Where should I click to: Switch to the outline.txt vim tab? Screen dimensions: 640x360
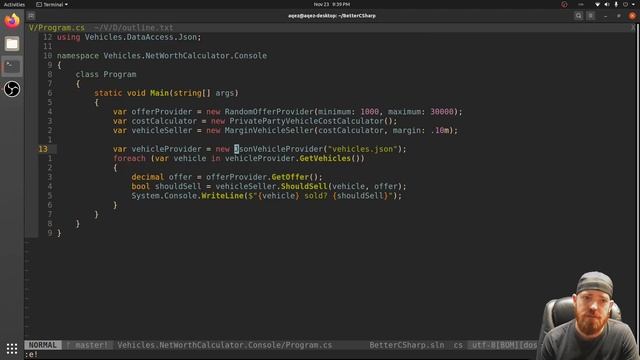click(133, 28)
